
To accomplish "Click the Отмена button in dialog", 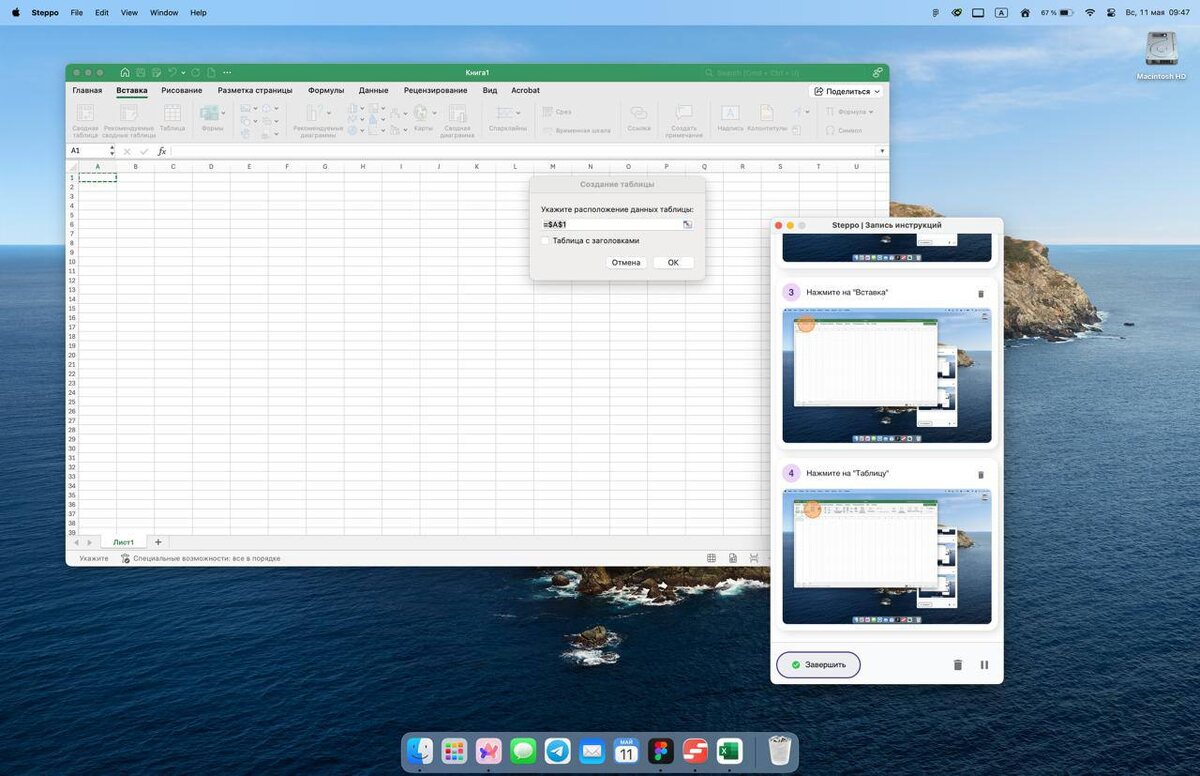I will point(626,262).
